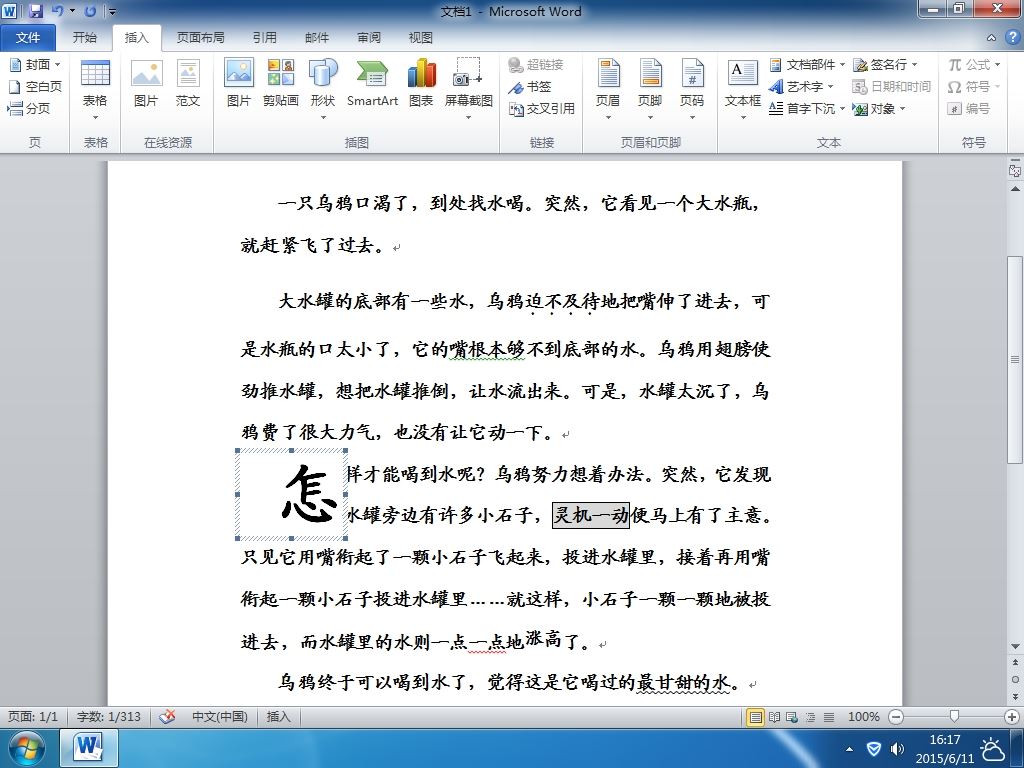Switch to Web Layout view

click(x=792, y=717)
